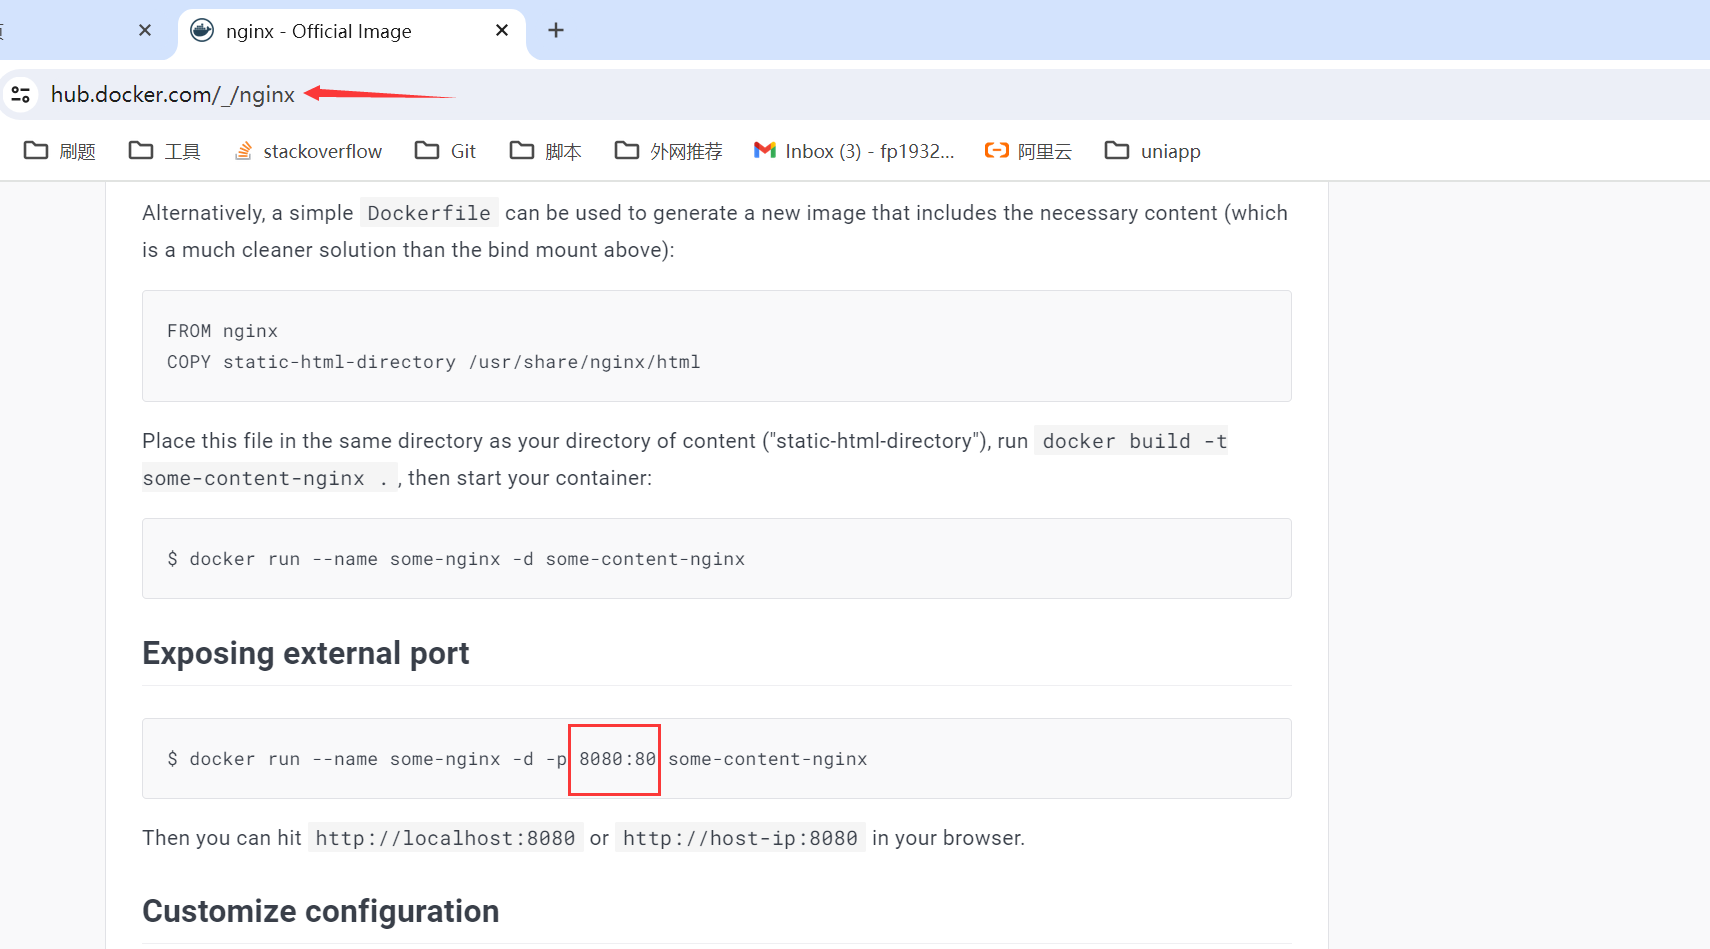Click the FROM nginx code line

[x=222, y=331]
